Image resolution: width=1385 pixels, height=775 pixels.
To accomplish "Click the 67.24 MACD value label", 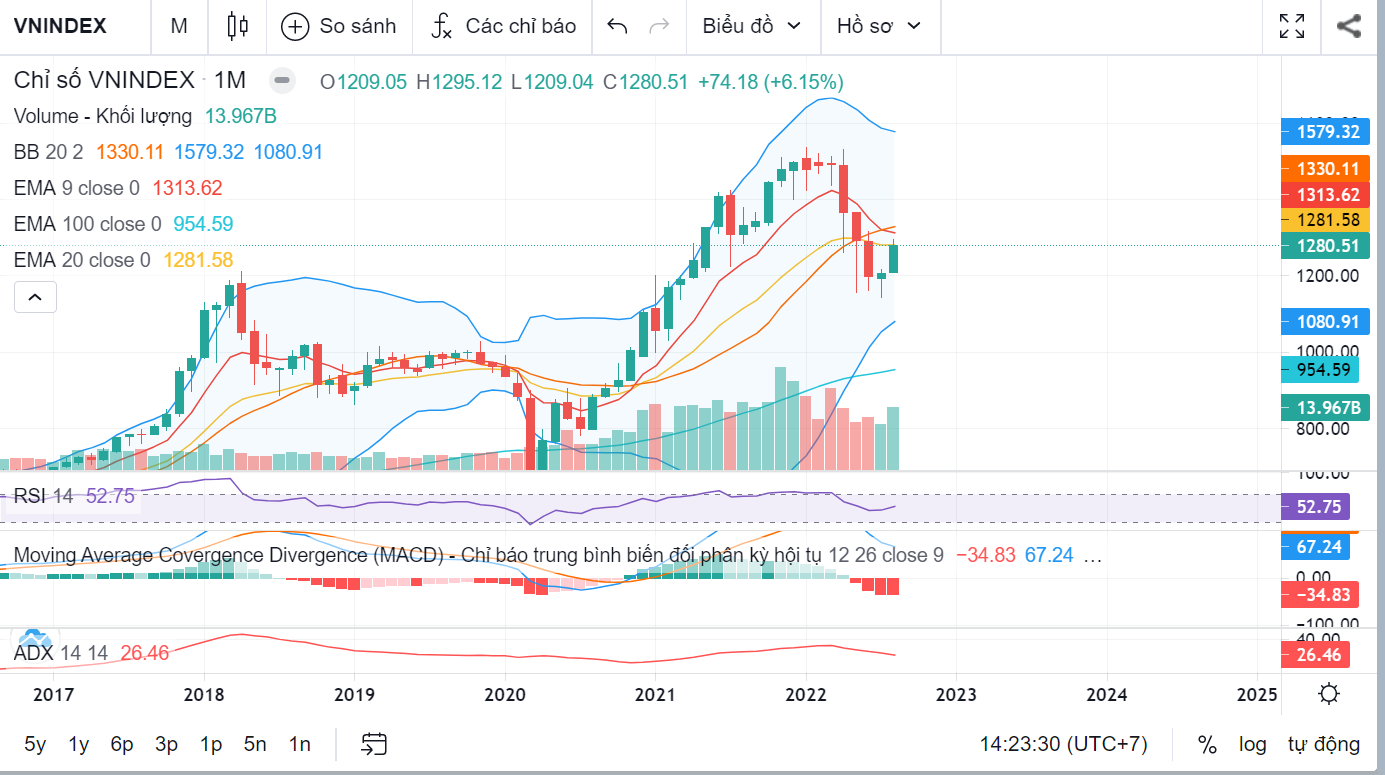I will 1316,547.
